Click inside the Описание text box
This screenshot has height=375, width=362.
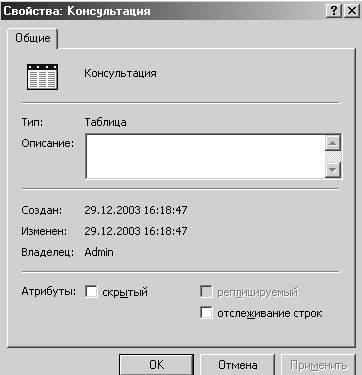(x=205, y=157)
